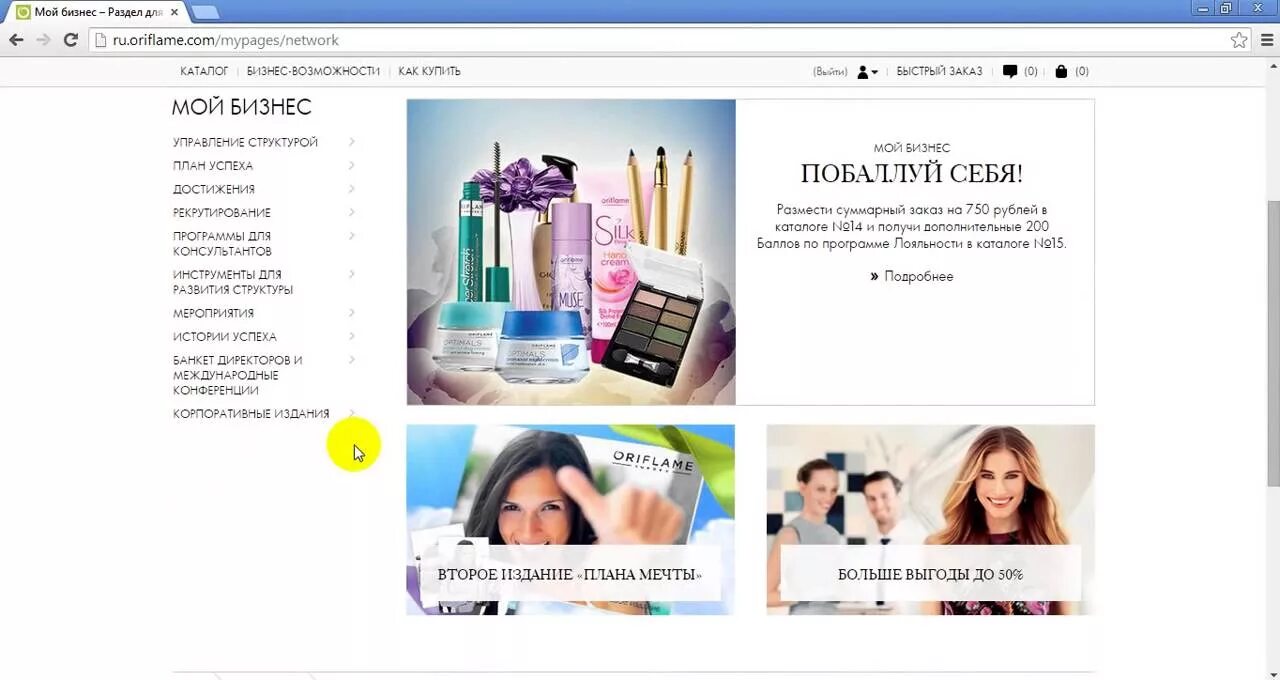Expand chevron next to Мероприятия
This screenshot has height=680, width=1280.
tap(351, 313)
